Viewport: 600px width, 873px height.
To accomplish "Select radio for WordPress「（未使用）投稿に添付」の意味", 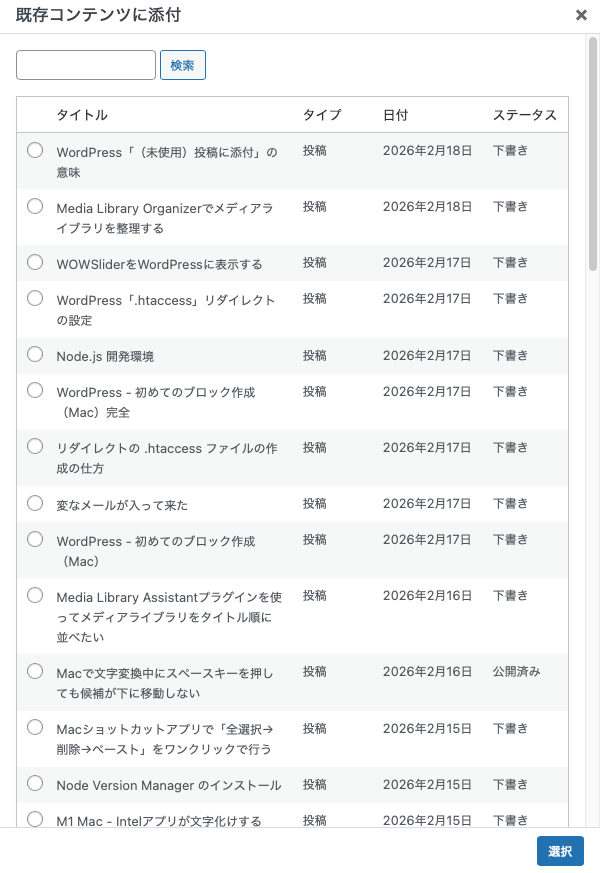I will click(35, 150).
